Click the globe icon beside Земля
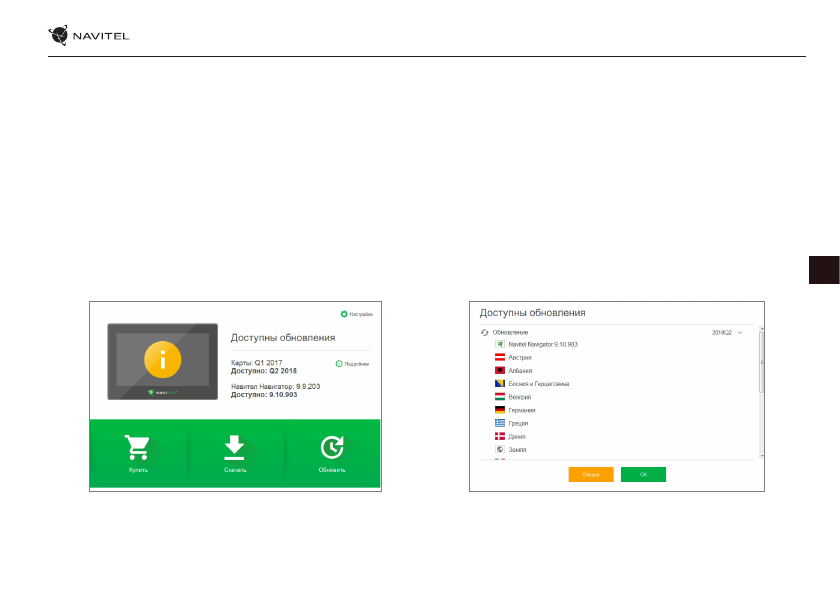Image resolution: width=840 pixels, height=595 pixels. pos(500,449)
